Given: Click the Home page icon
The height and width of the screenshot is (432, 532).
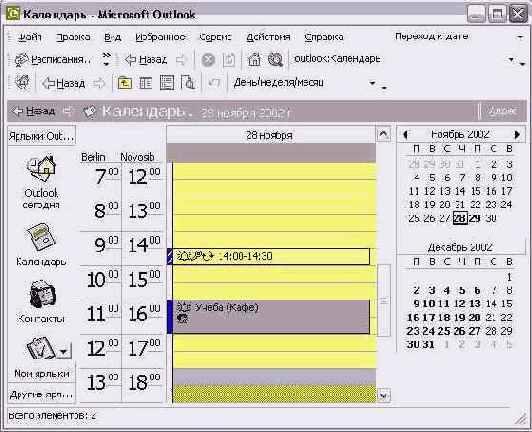Looking at the screenshot, I should [x=254, y=60].
